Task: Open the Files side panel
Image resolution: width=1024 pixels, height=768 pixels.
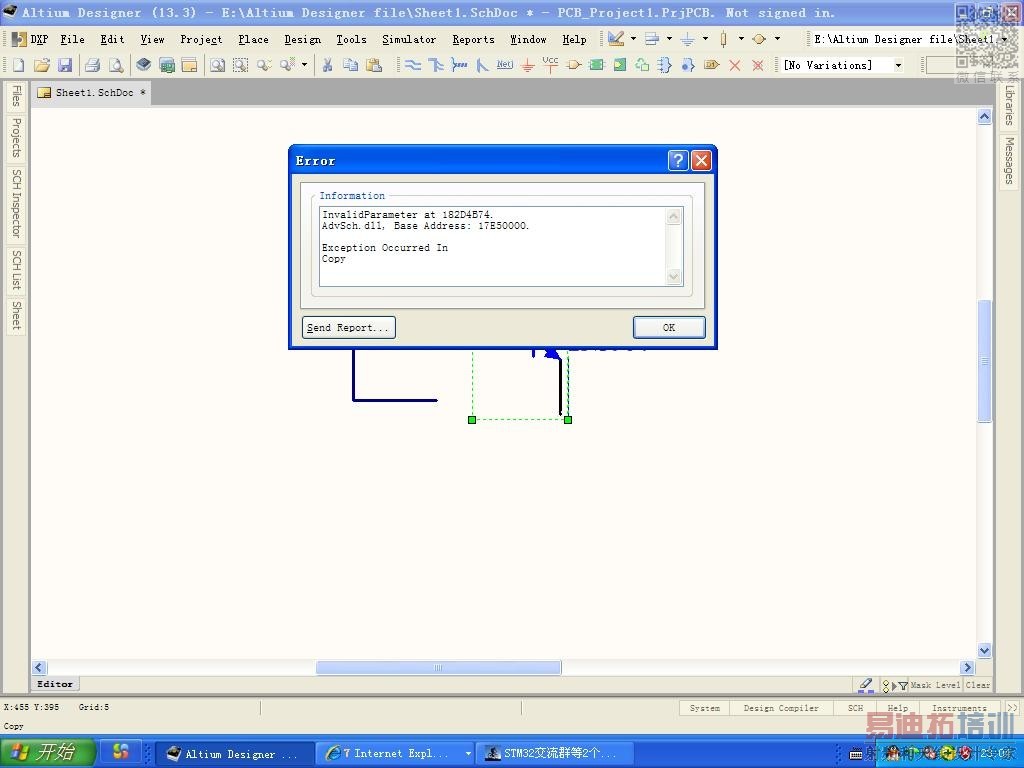Action: tap(16, 96)
